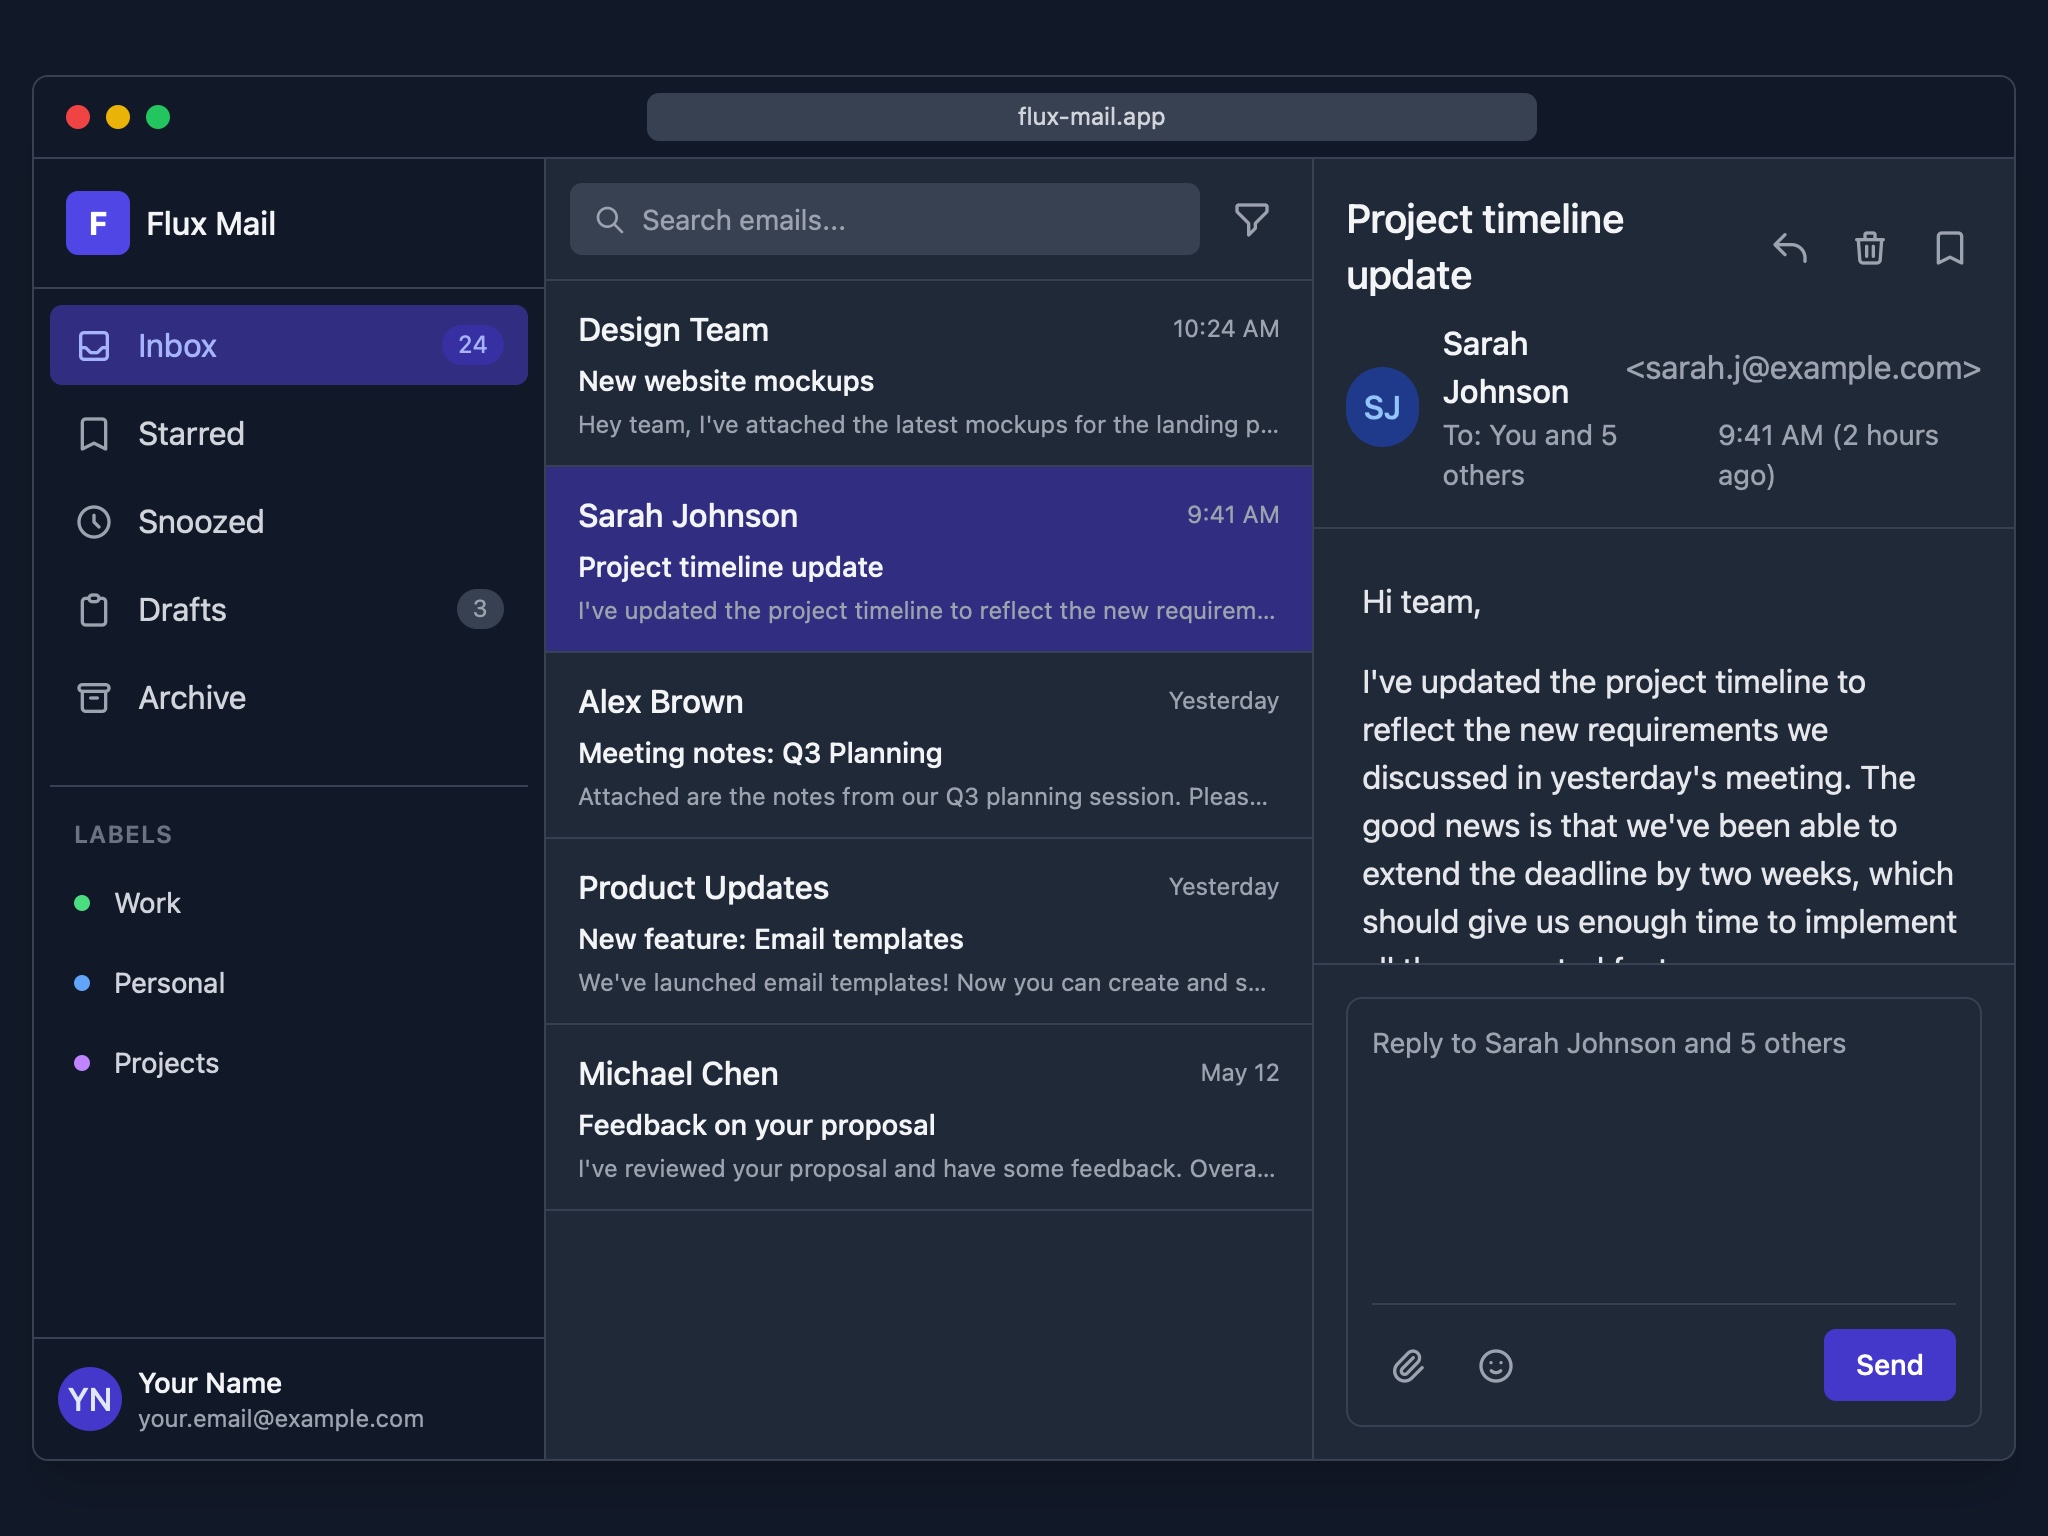Select the clock icon next to Snoozed

pos(93,521)
